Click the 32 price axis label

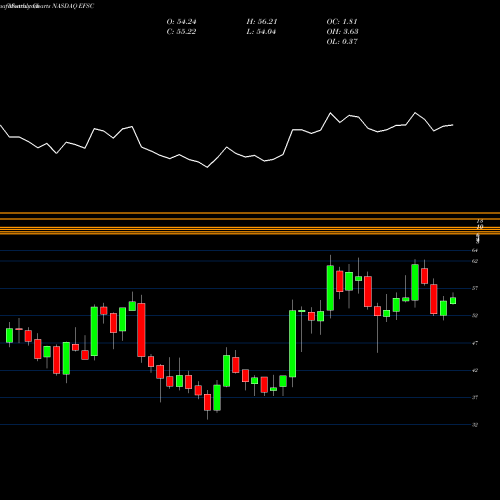click(475, 425)
